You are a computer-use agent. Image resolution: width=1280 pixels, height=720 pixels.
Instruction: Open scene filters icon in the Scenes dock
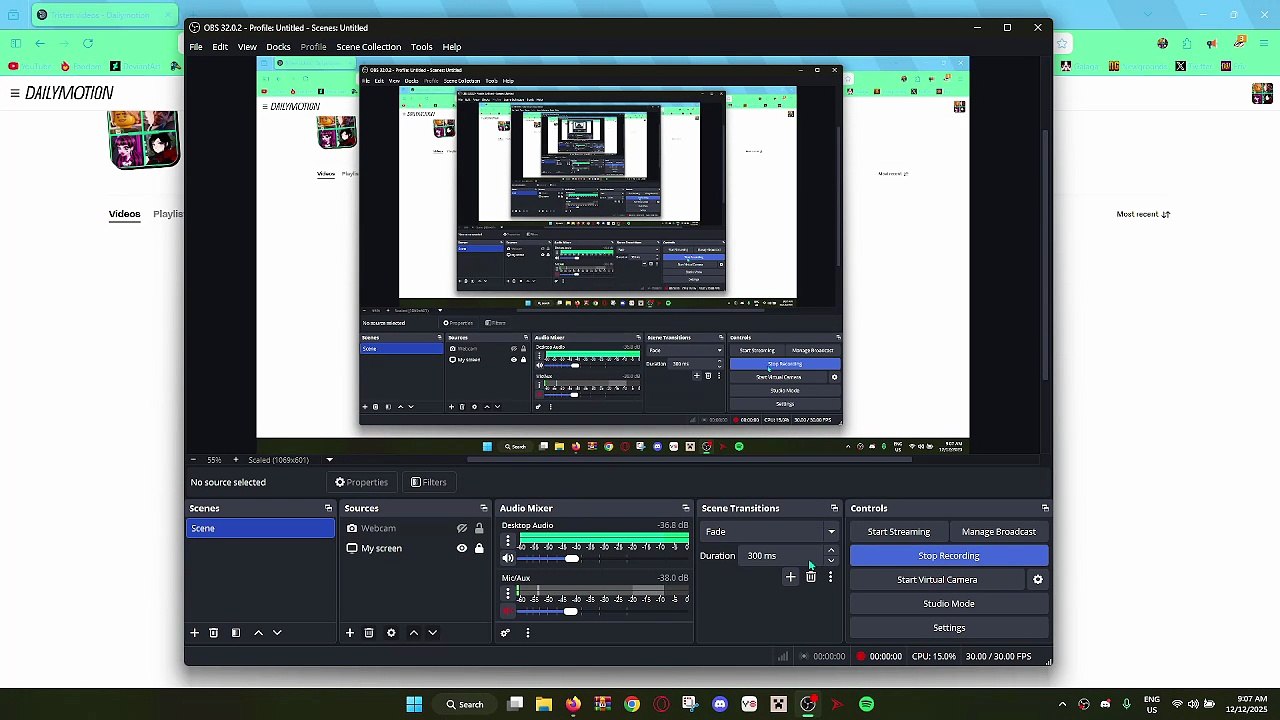point(236,633)
